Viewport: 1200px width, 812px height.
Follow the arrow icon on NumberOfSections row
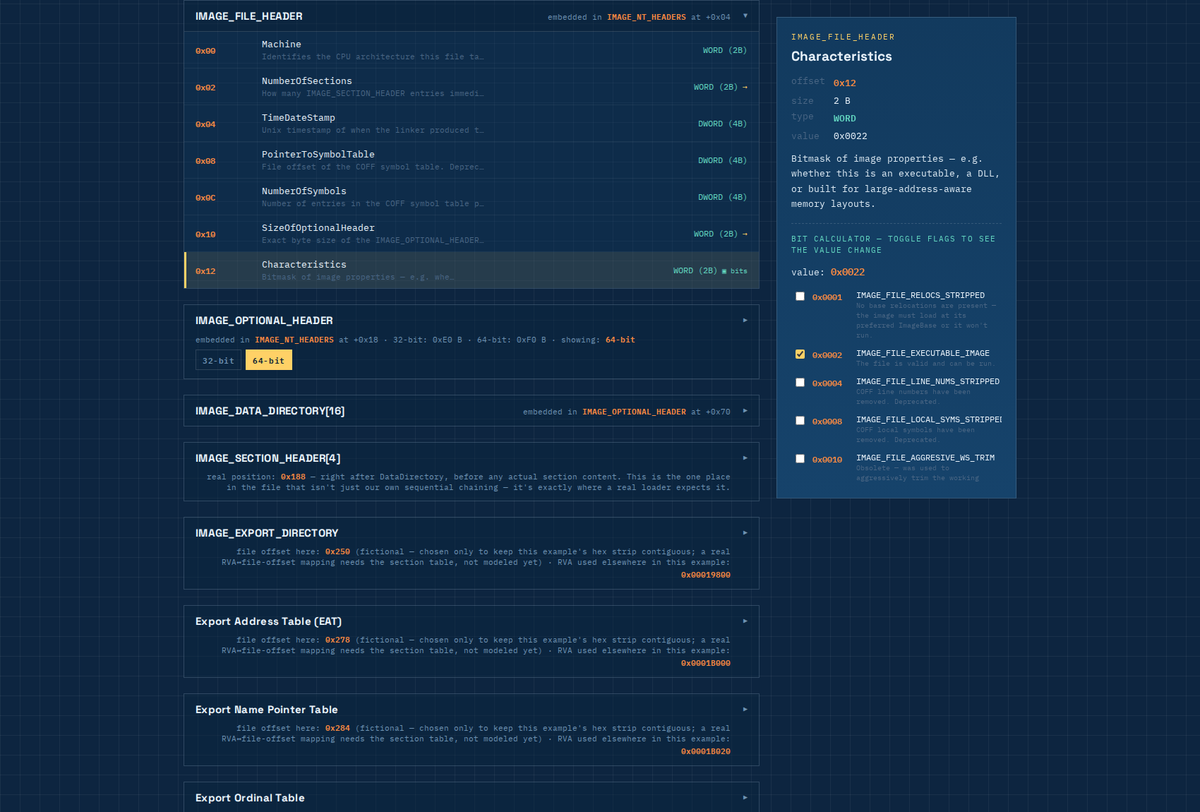[x=744, y=87]
